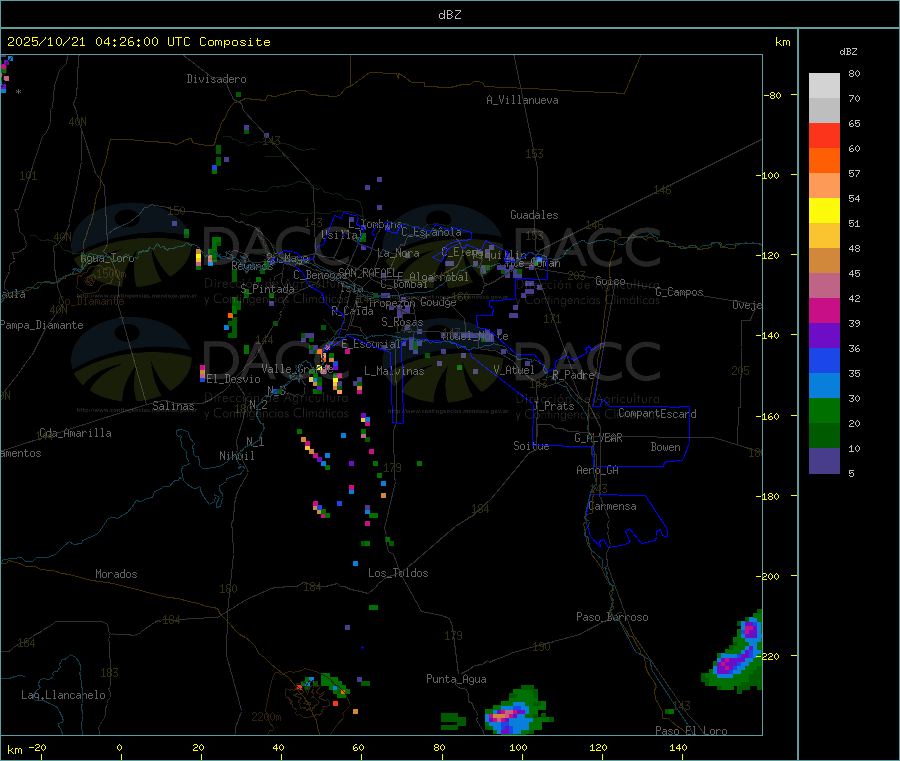The image size is (900, 761).
Task: Click the El_Desvio location label
Action: (234, 379)
